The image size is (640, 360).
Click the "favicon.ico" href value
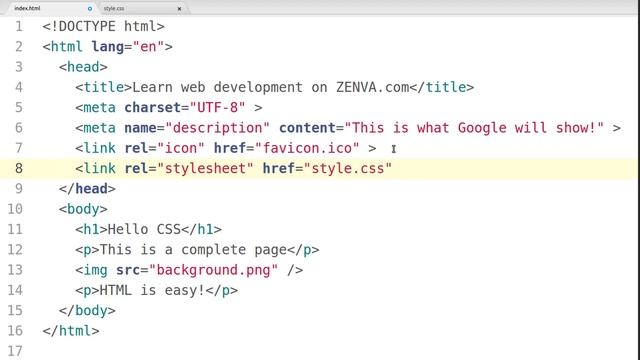point(307,148)
